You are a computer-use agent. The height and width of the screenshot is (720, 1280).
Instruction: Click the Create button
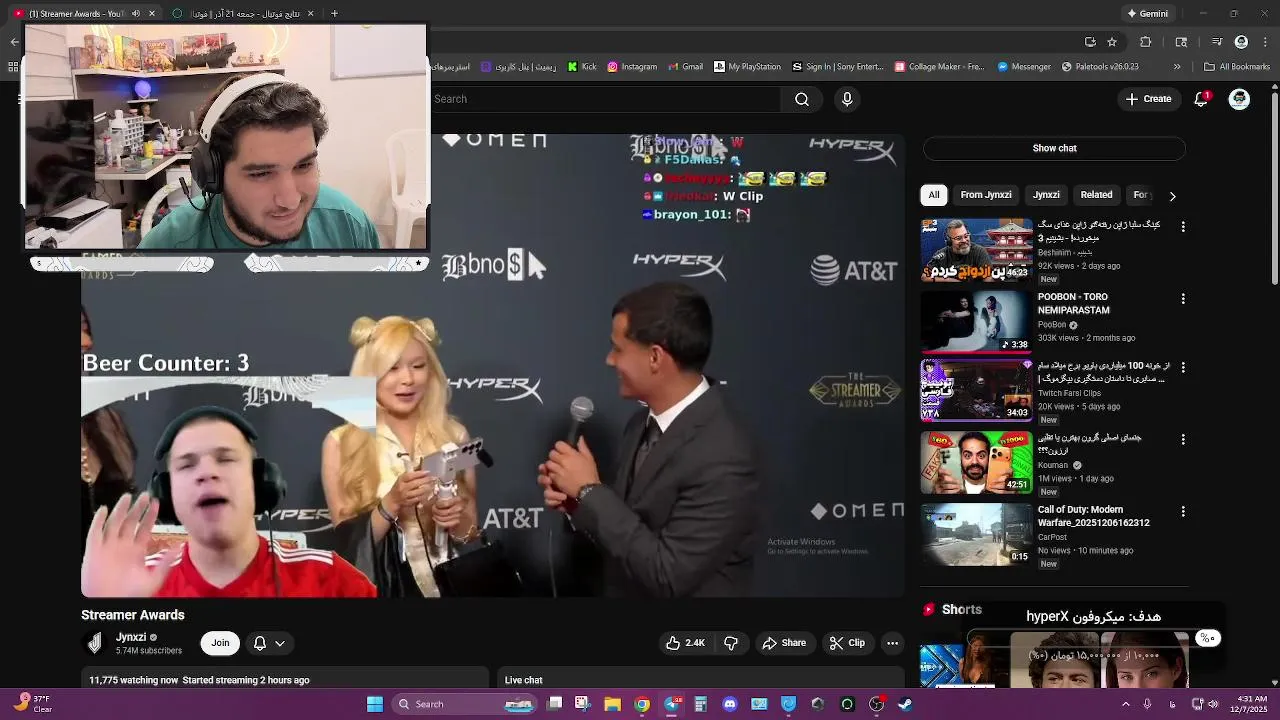pyautogui.click(x=1148, y=99)
